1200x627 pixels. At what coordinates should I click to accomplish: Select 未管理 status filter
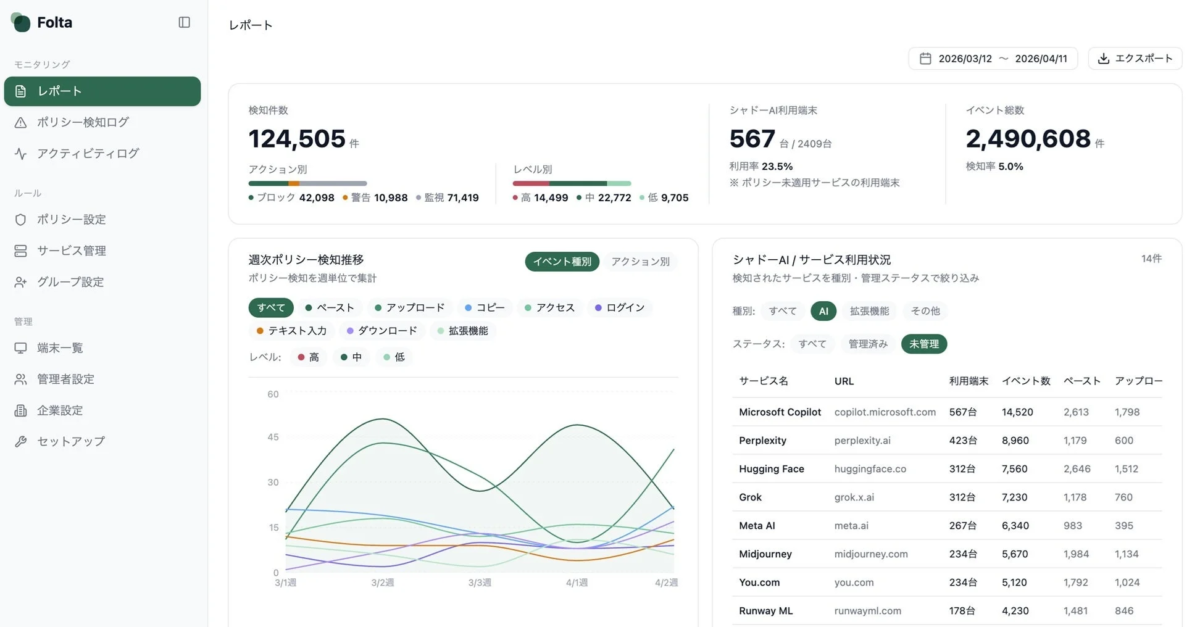(924, 344)
